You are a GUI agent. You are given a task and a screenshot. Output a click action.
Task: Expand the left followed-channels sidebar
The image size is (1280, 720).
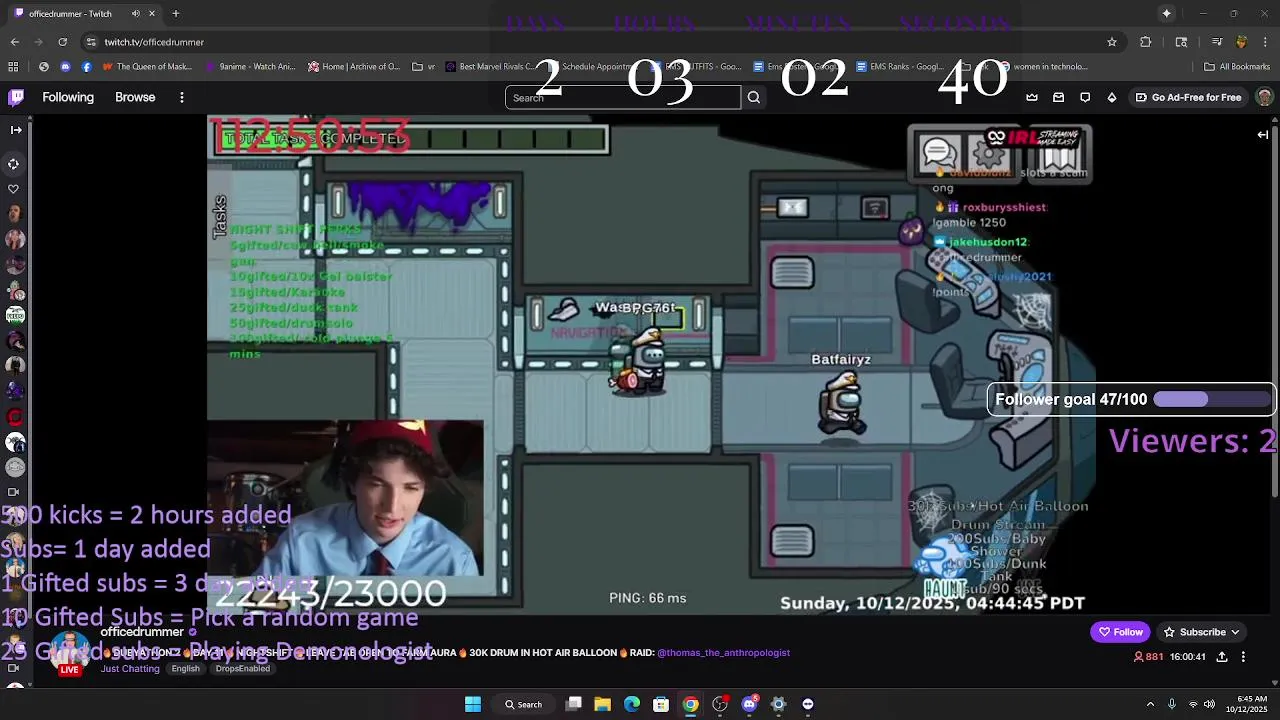[x=15, y=130]
